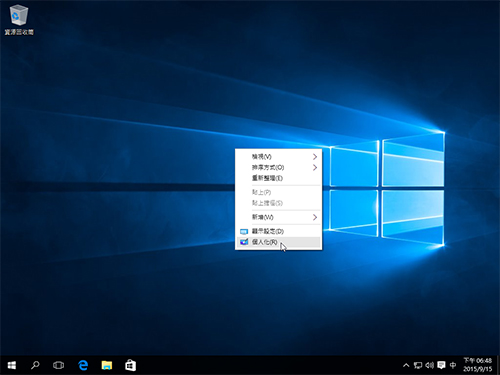Select 個人化(R) in the context menu
The height and width of the screenshot is (375, 500).
pos(279,242)
